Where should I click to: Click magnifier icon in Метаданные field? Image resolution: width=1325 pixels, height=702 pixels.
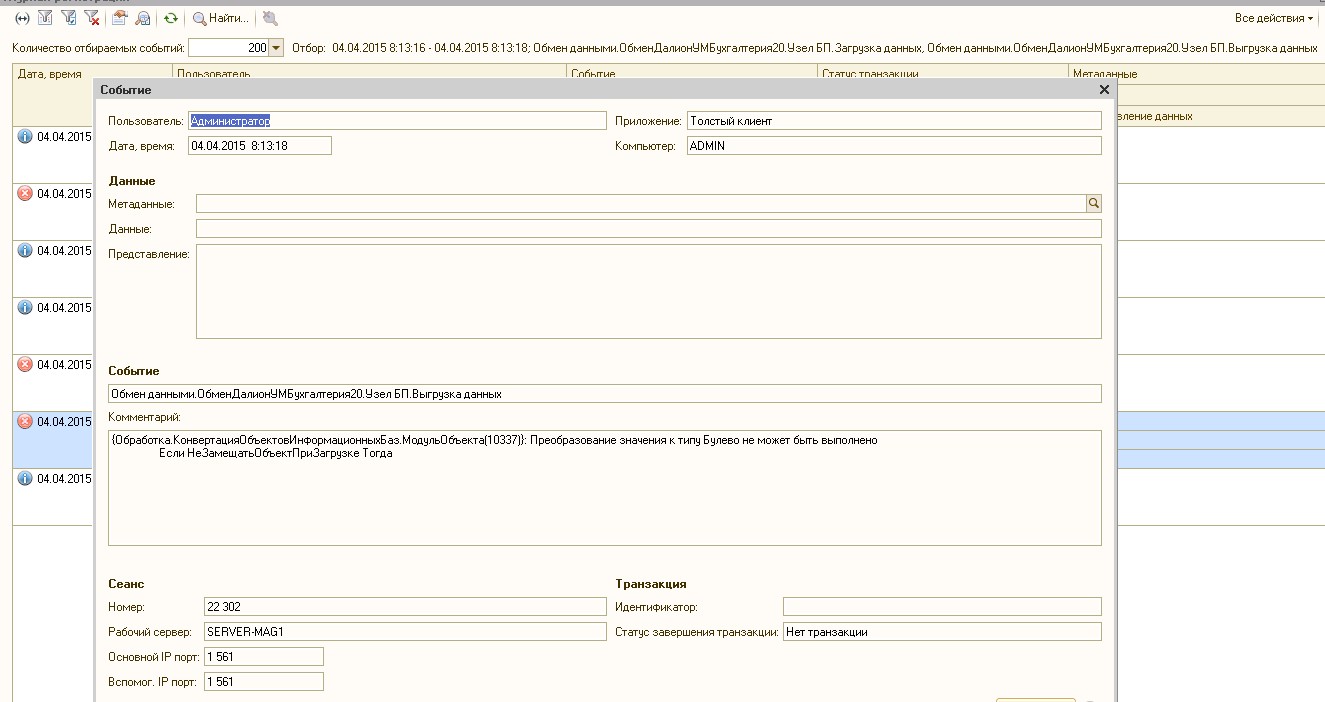click(x=1093, y=204)
